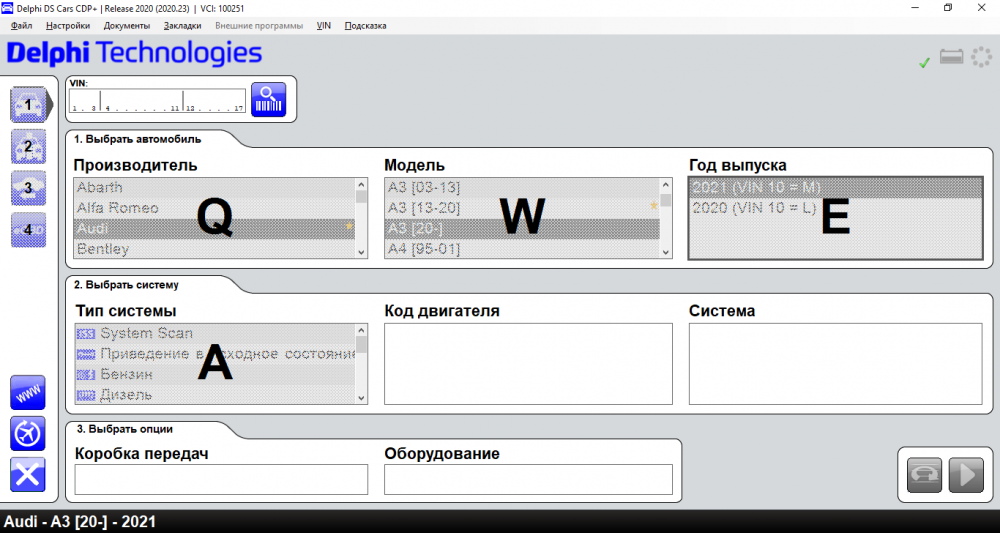The height and width of the screenshot is (533, 1000).
Task: Click the favorite star next to Audi
Action: click(x=349, y=226)
